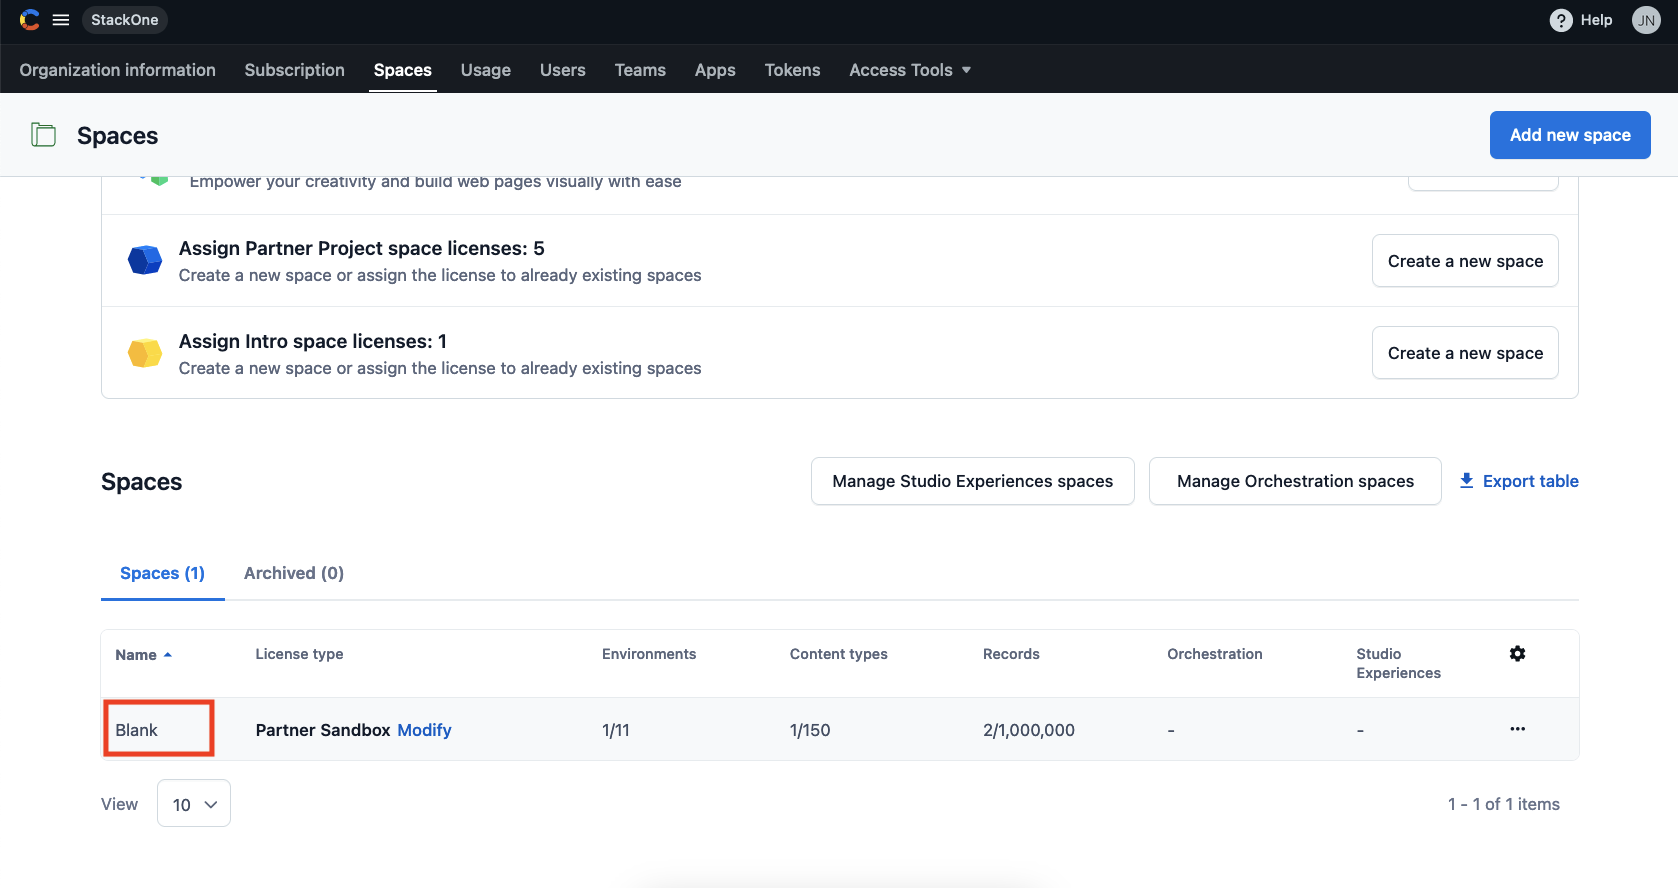Open Manage Orchestration spaces
This screenshot has width=1678, height=888.
(1295, 481)
